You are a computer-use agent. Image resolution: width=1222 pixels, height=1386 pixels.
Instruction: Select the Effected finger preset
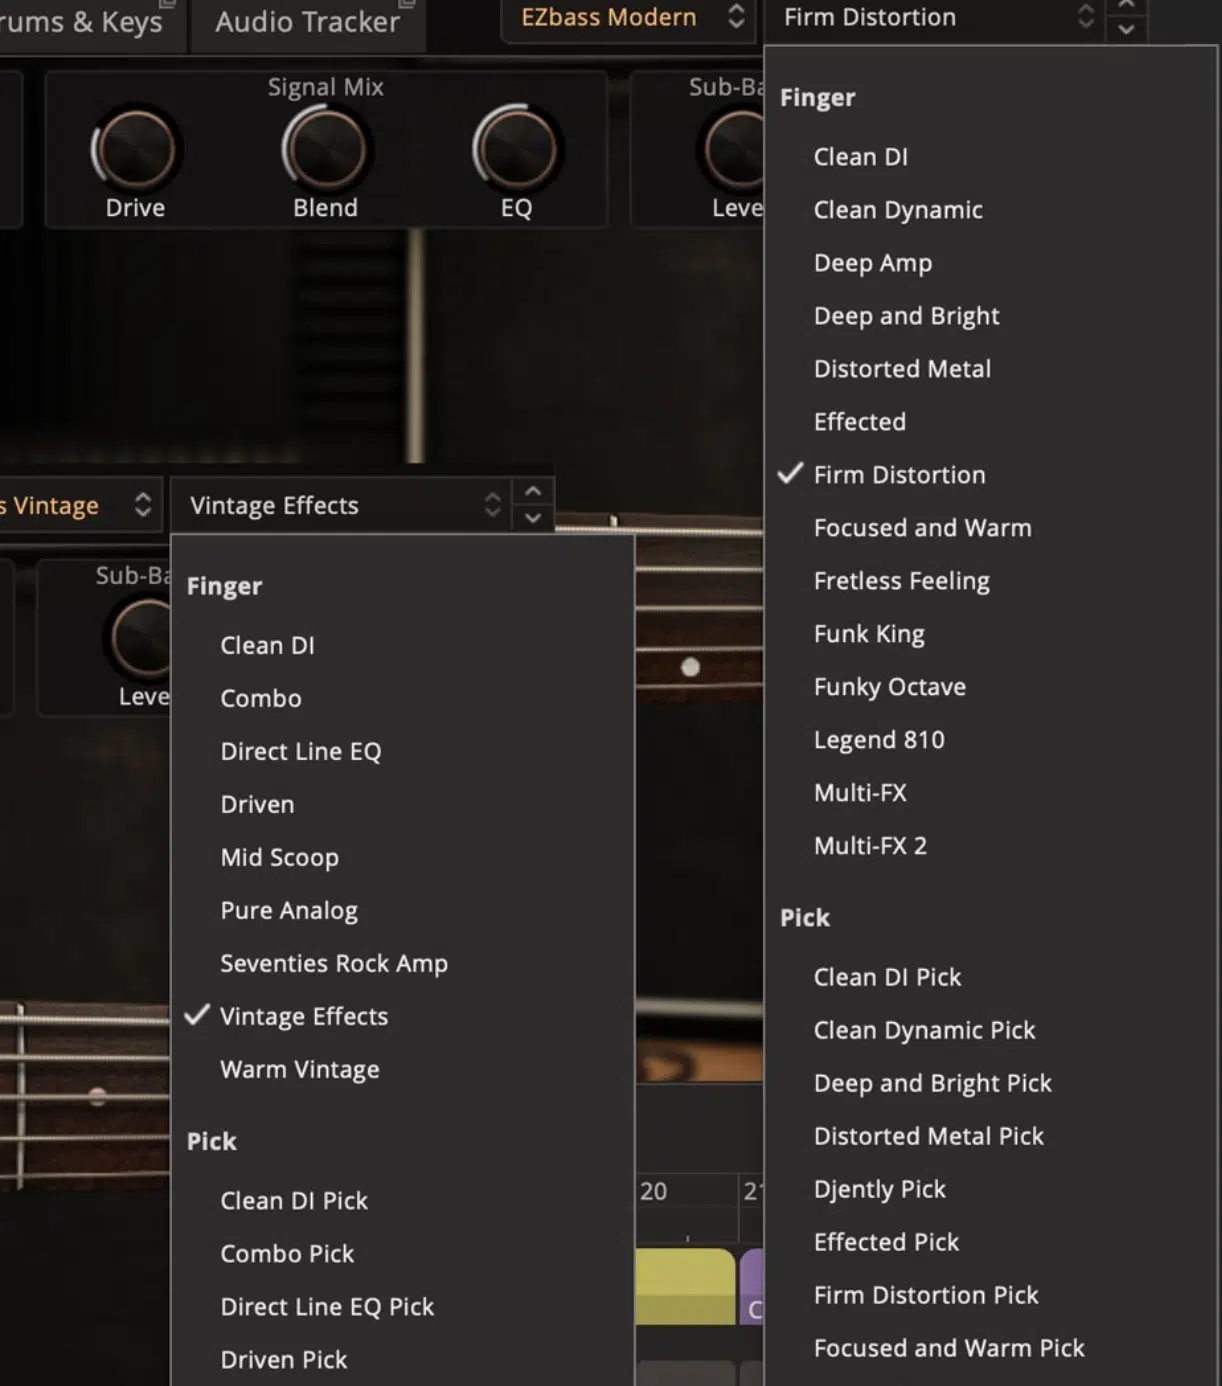click(991, 422)
